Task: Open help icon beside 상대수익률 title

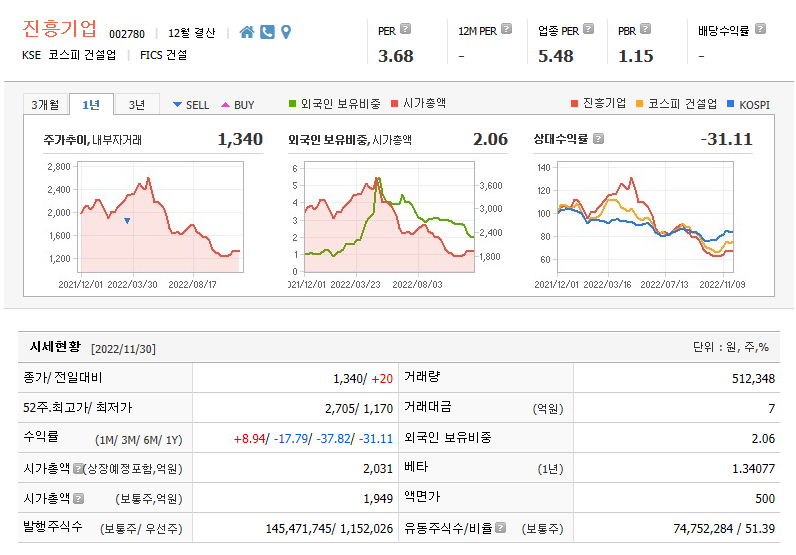Action: 599,139
